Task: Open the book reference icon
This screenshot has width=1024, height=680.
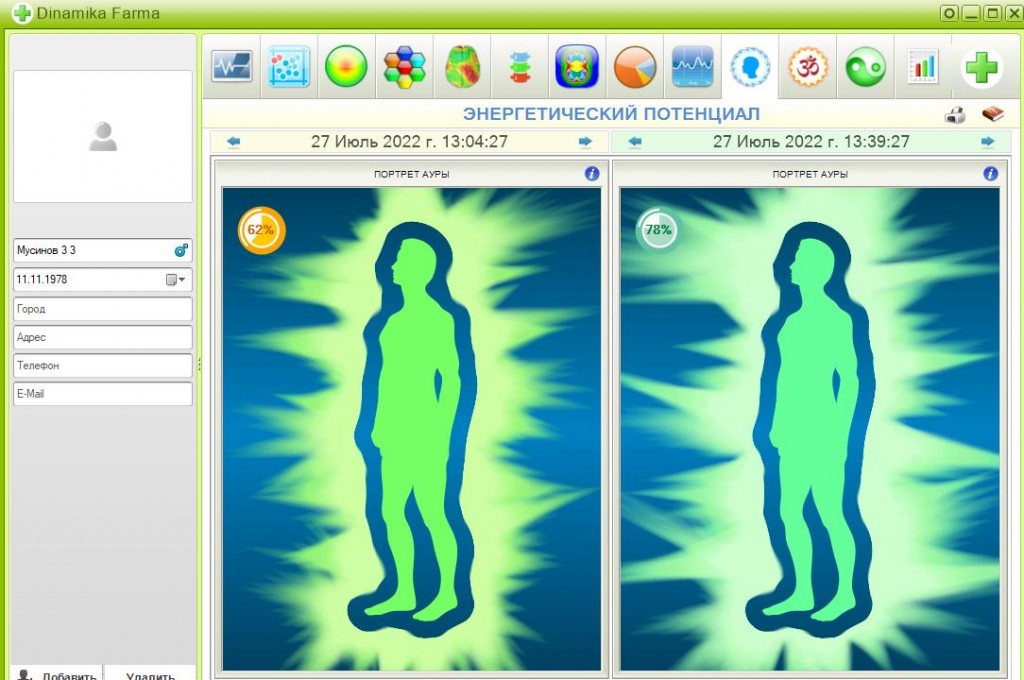Action: (x=993, y=114)
